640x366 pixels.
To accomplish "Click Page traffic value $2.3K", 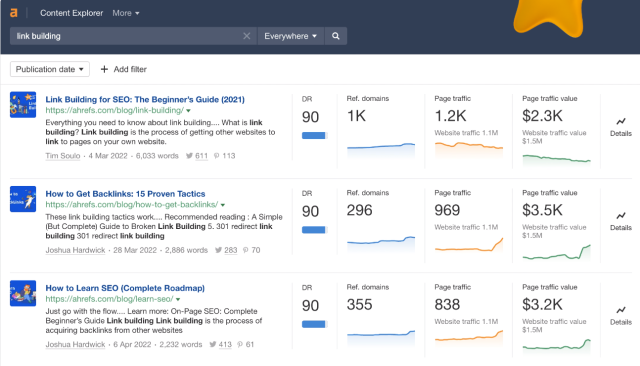I will (542, 116).
